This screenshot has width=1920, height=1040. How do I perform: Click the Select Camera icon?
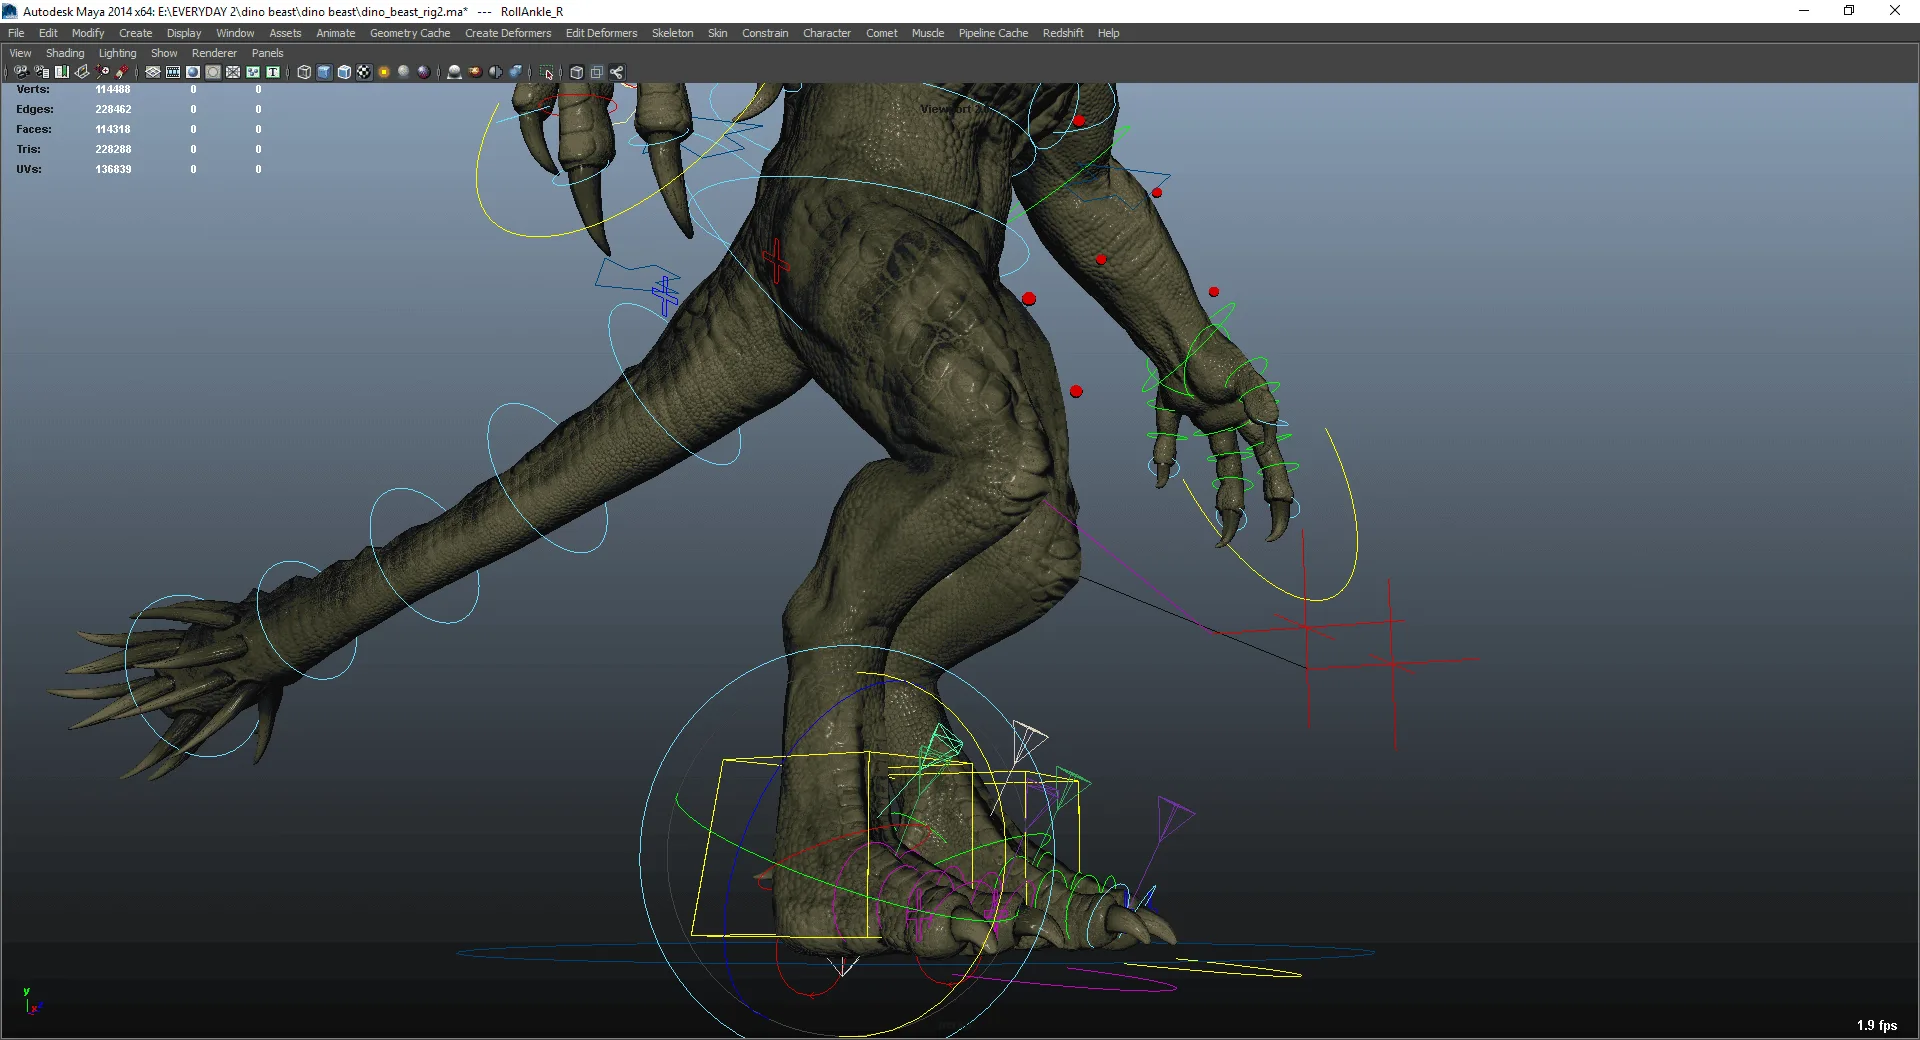tap(21, 72)
